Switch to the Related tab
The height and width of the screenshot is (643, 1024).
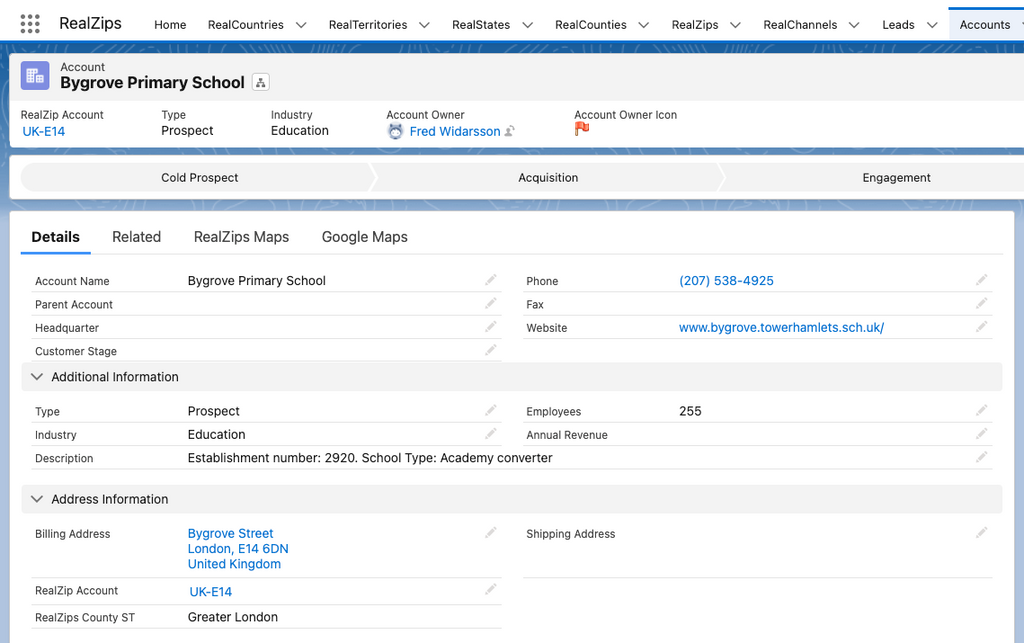point(136,237)
